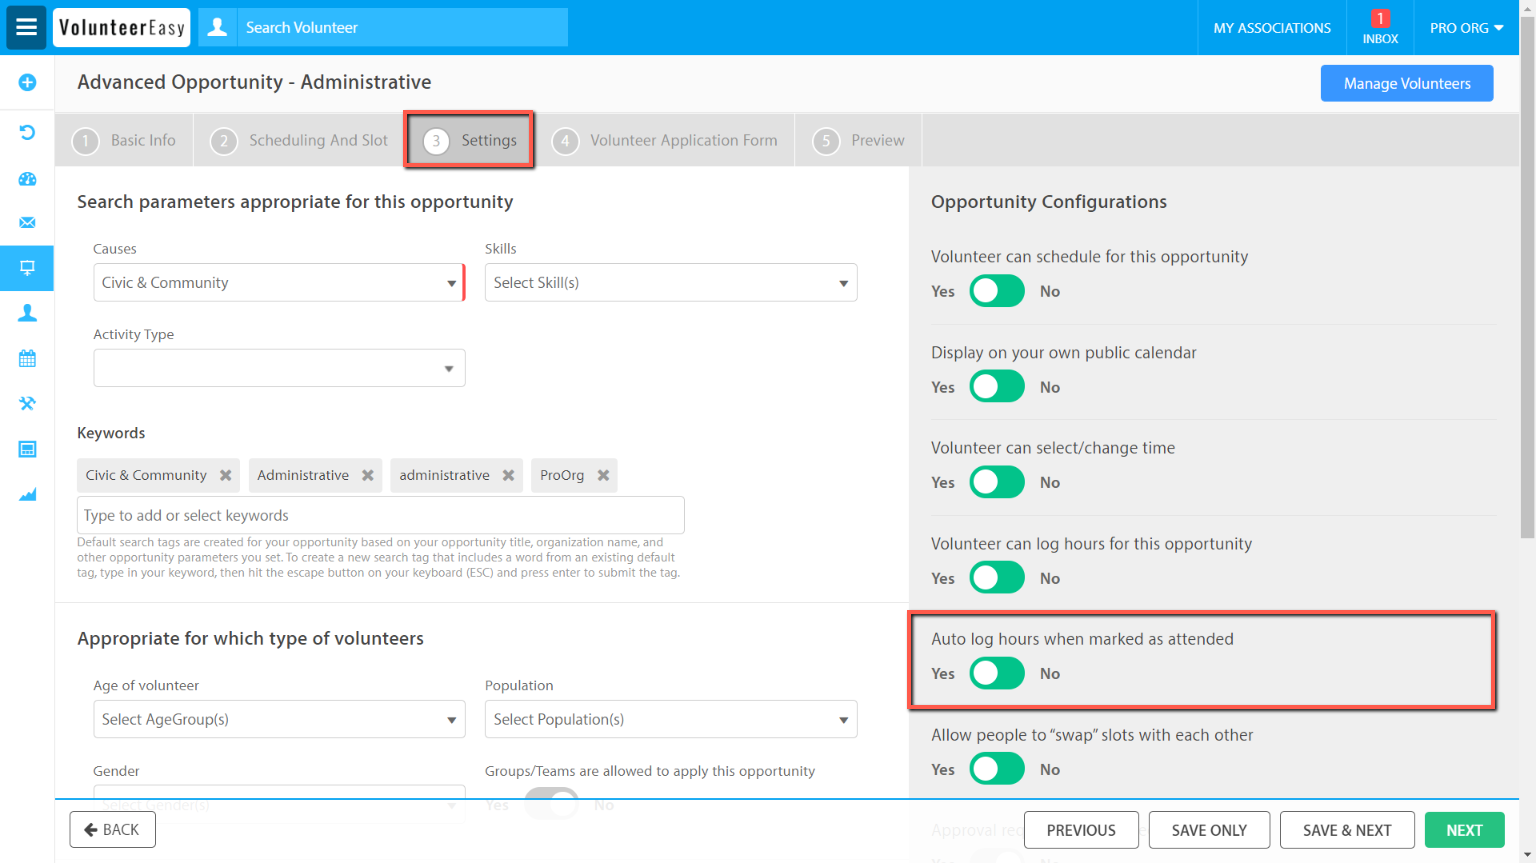Click the BACK button
1536x863 pixels.
[x=112, y=830]
